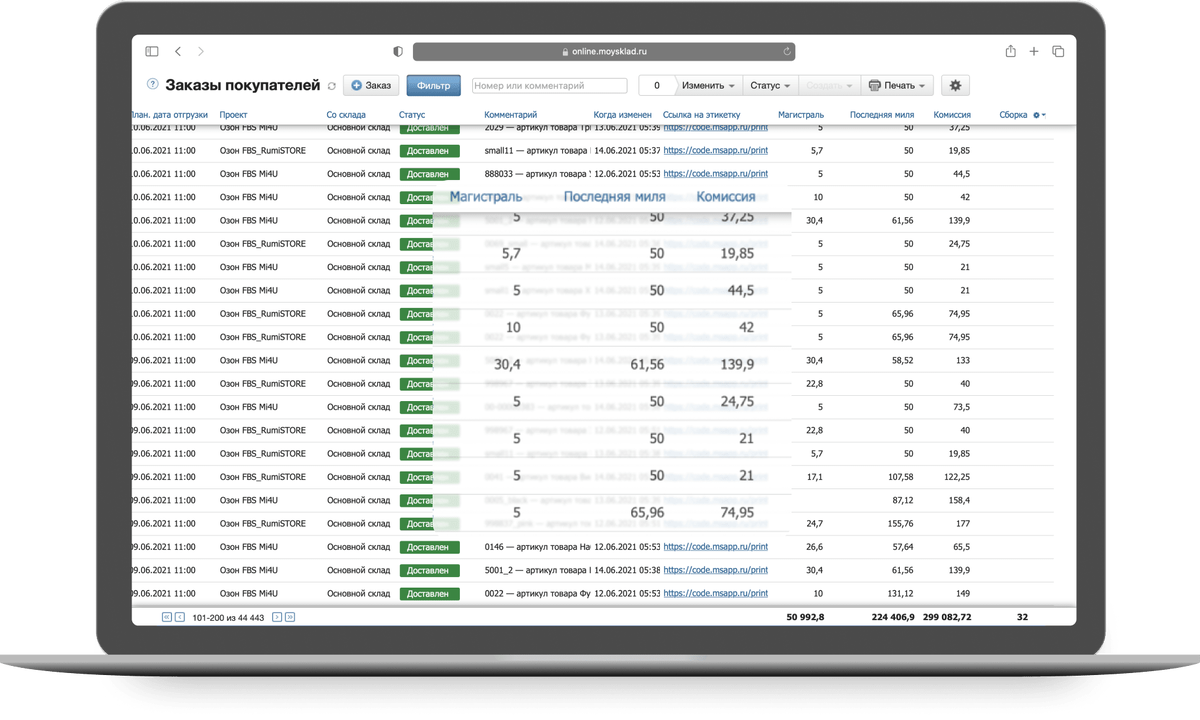This screenshot has width=1200, height=720.
Task: Open label link in the 5001_2 row
Action: (715, 570)
